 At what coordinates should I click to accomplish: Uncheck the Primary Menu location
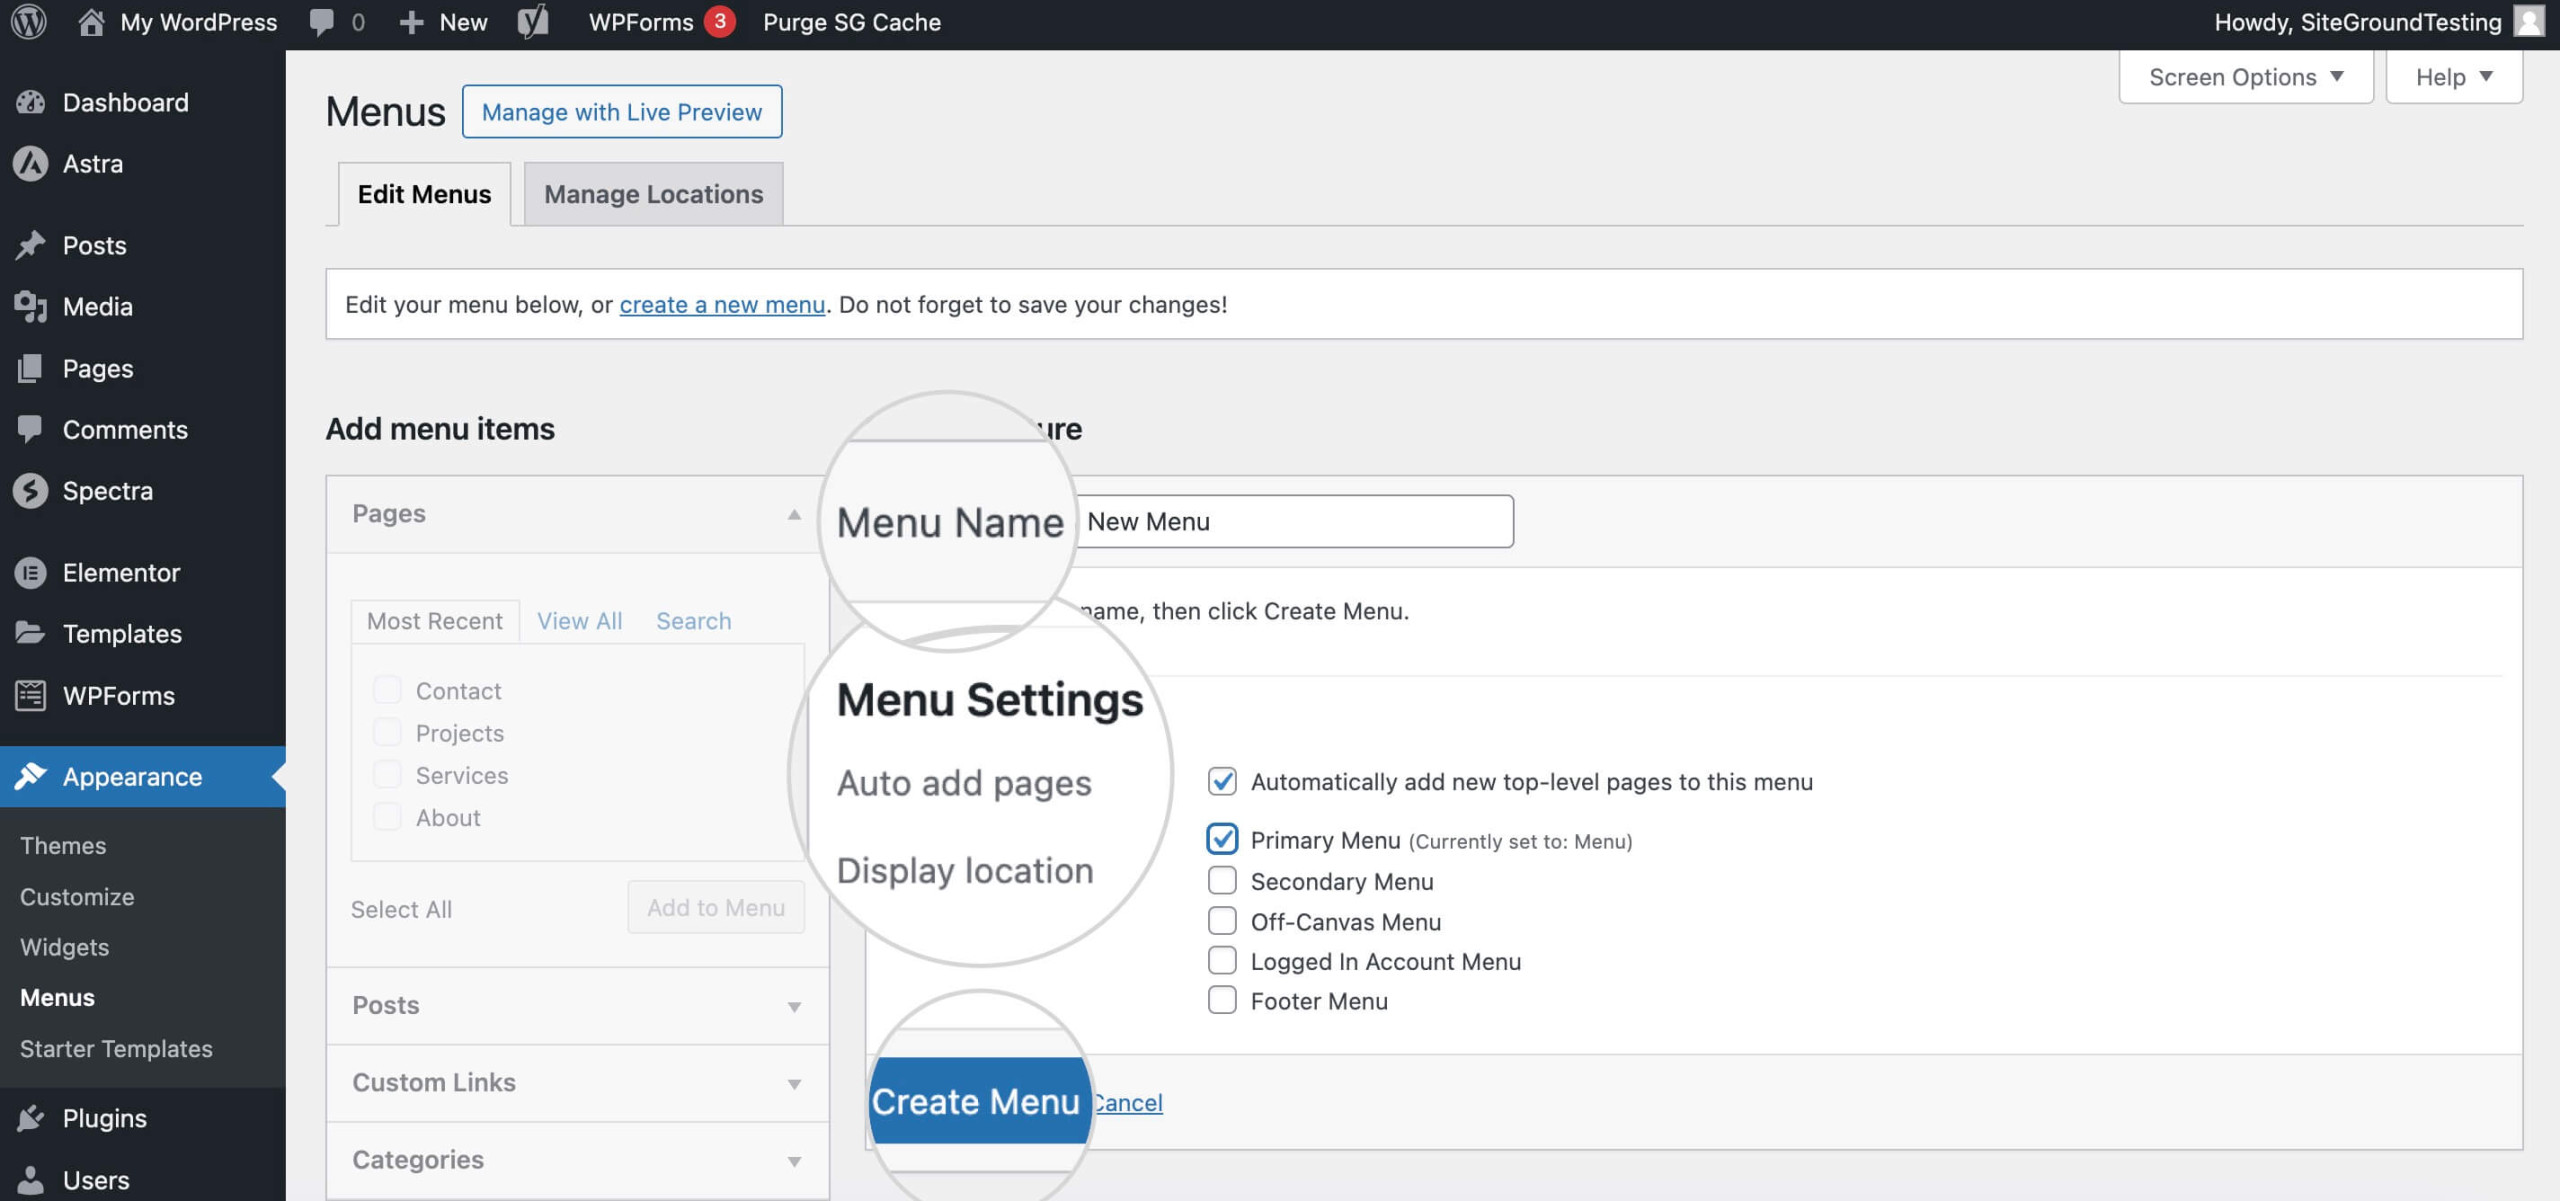point(1222,839)
